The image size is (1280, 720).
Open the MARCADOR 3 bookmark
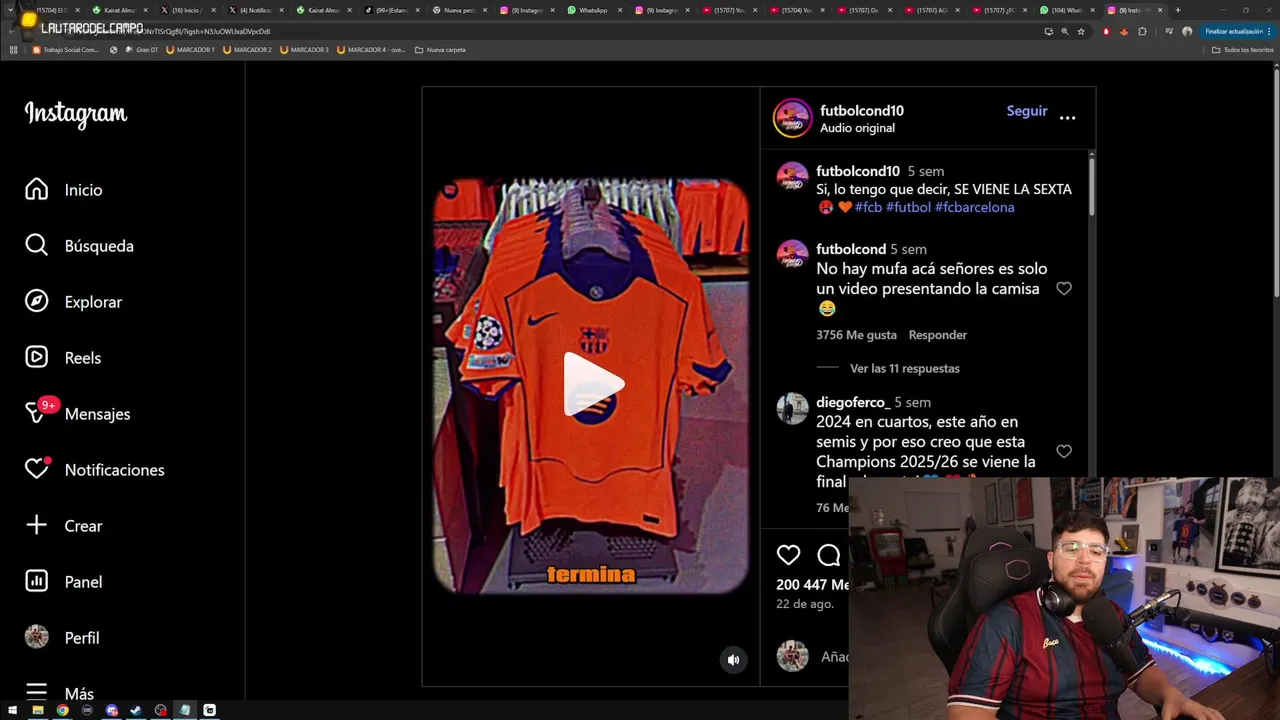click(x=304, y=50)
